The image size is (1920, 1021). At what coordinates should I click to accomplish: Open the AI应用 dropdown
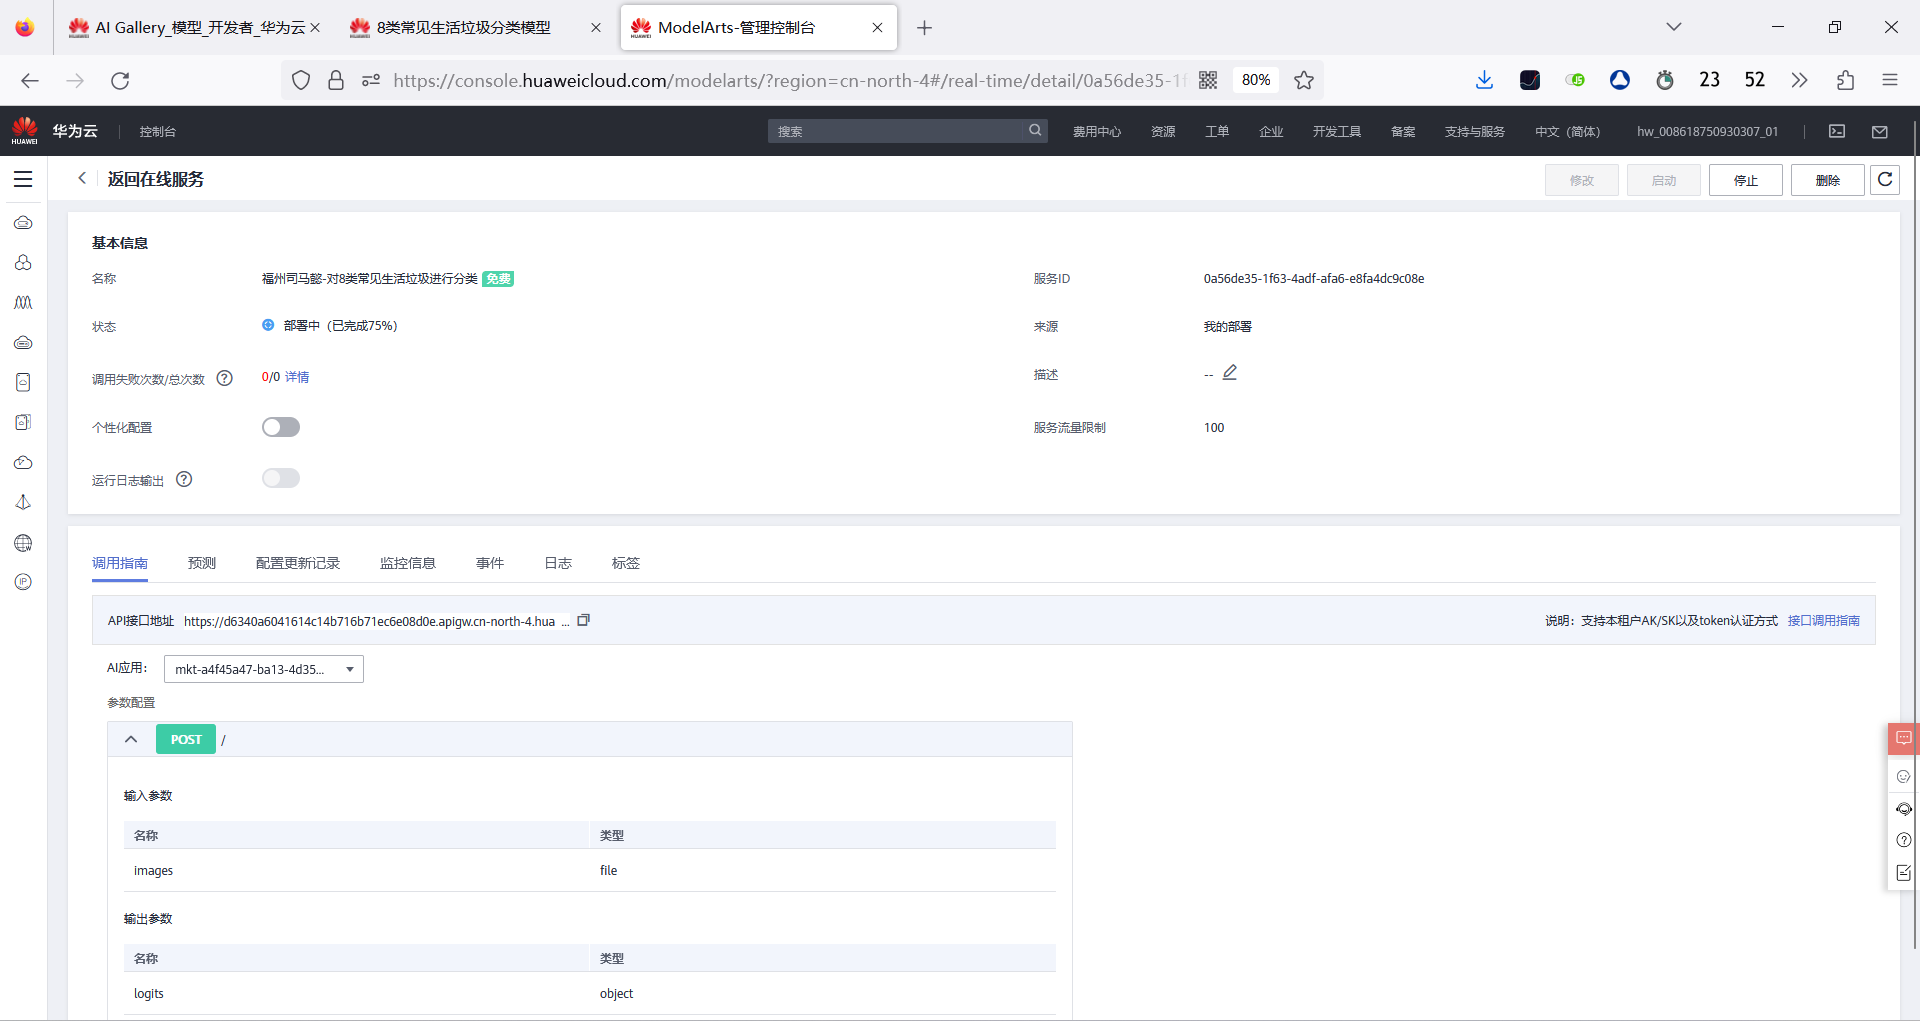point(264,669)
